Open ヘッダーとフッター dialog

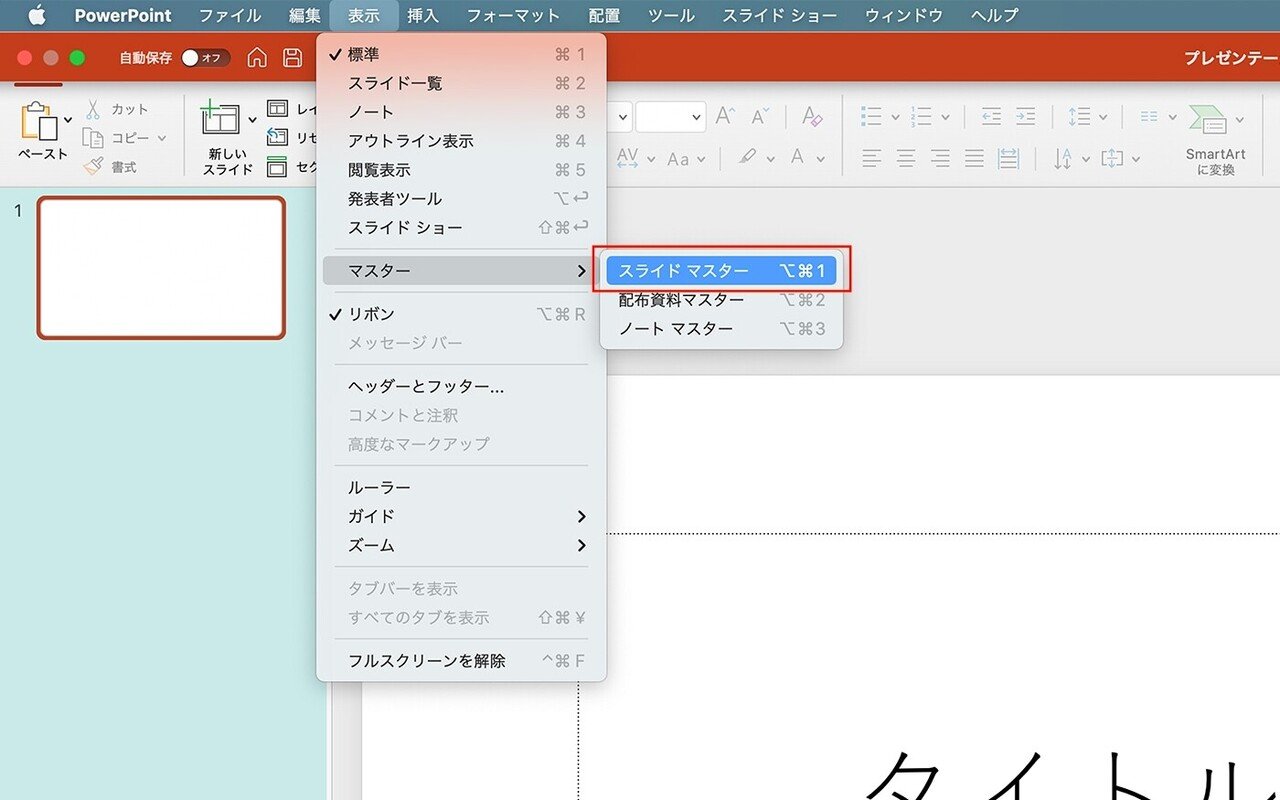[461, 386]
